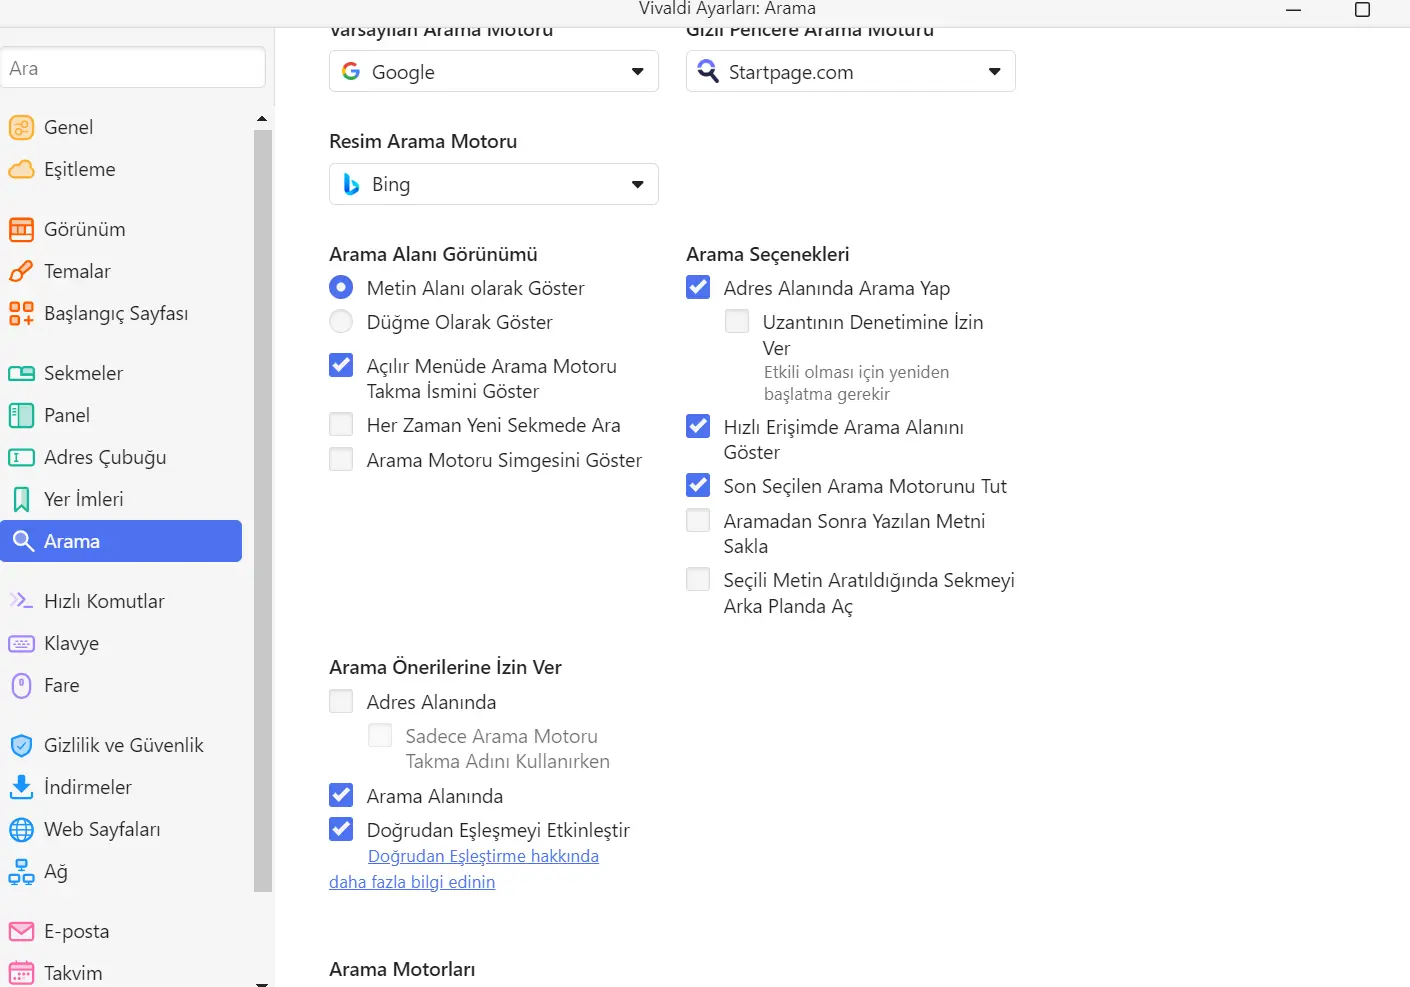Go to Sekmeler settings

[121, 374]
